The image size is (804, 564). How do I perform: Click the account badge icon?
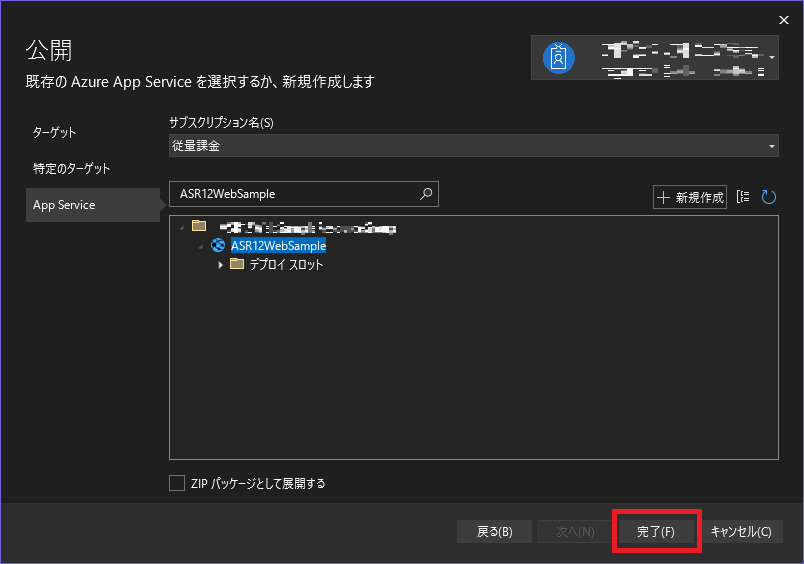click(x=558, y=58)
